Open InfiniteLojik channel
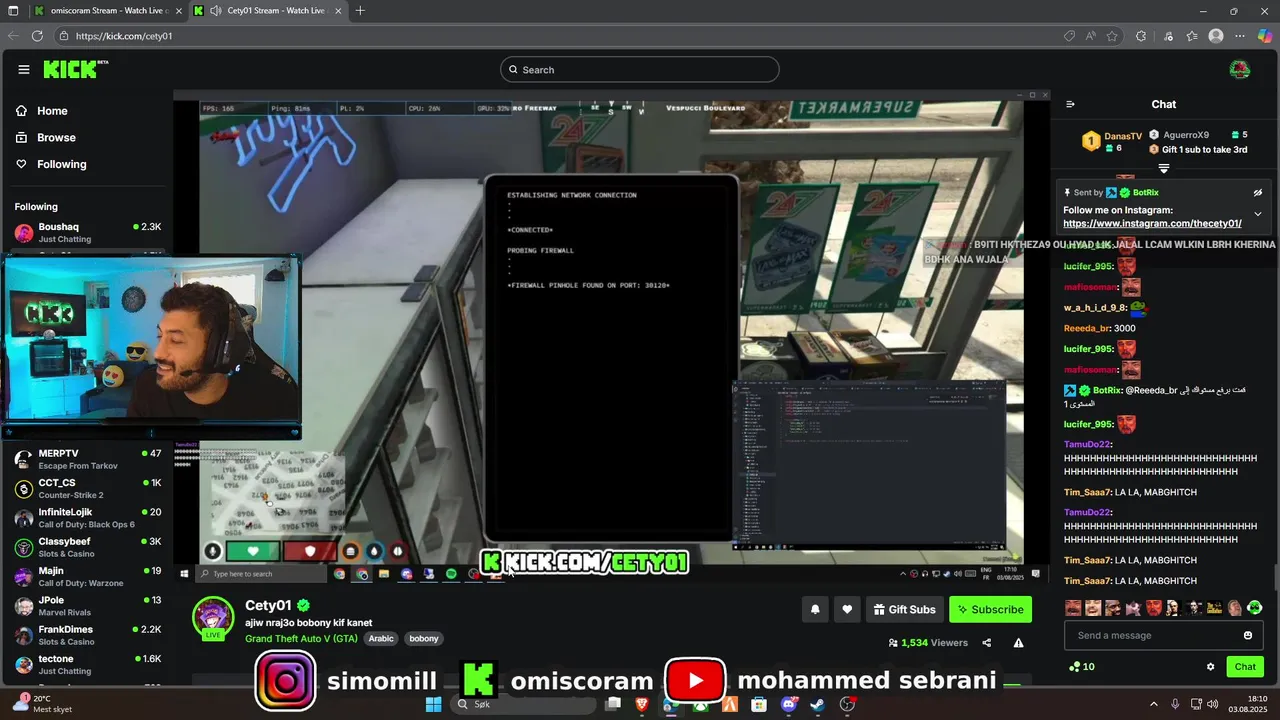This screenshot has width=1280, height=720. point(88,518)
